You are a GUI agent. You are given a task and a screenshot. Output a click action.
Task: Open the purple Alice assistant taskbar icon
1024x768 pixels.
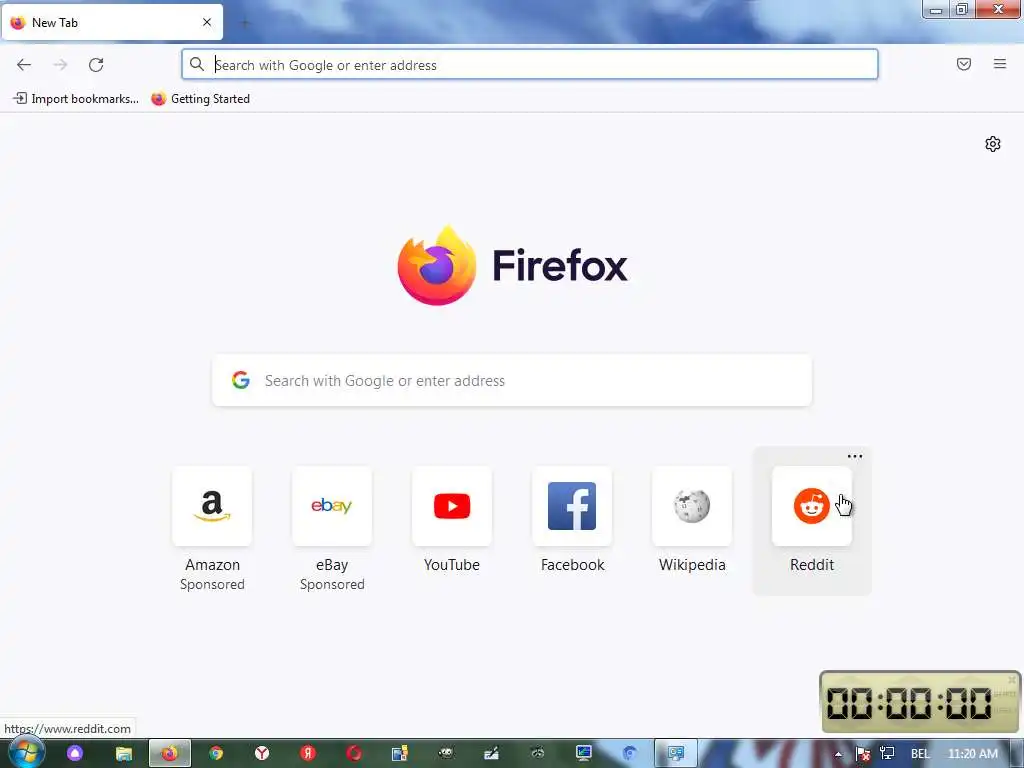[75, 753]
